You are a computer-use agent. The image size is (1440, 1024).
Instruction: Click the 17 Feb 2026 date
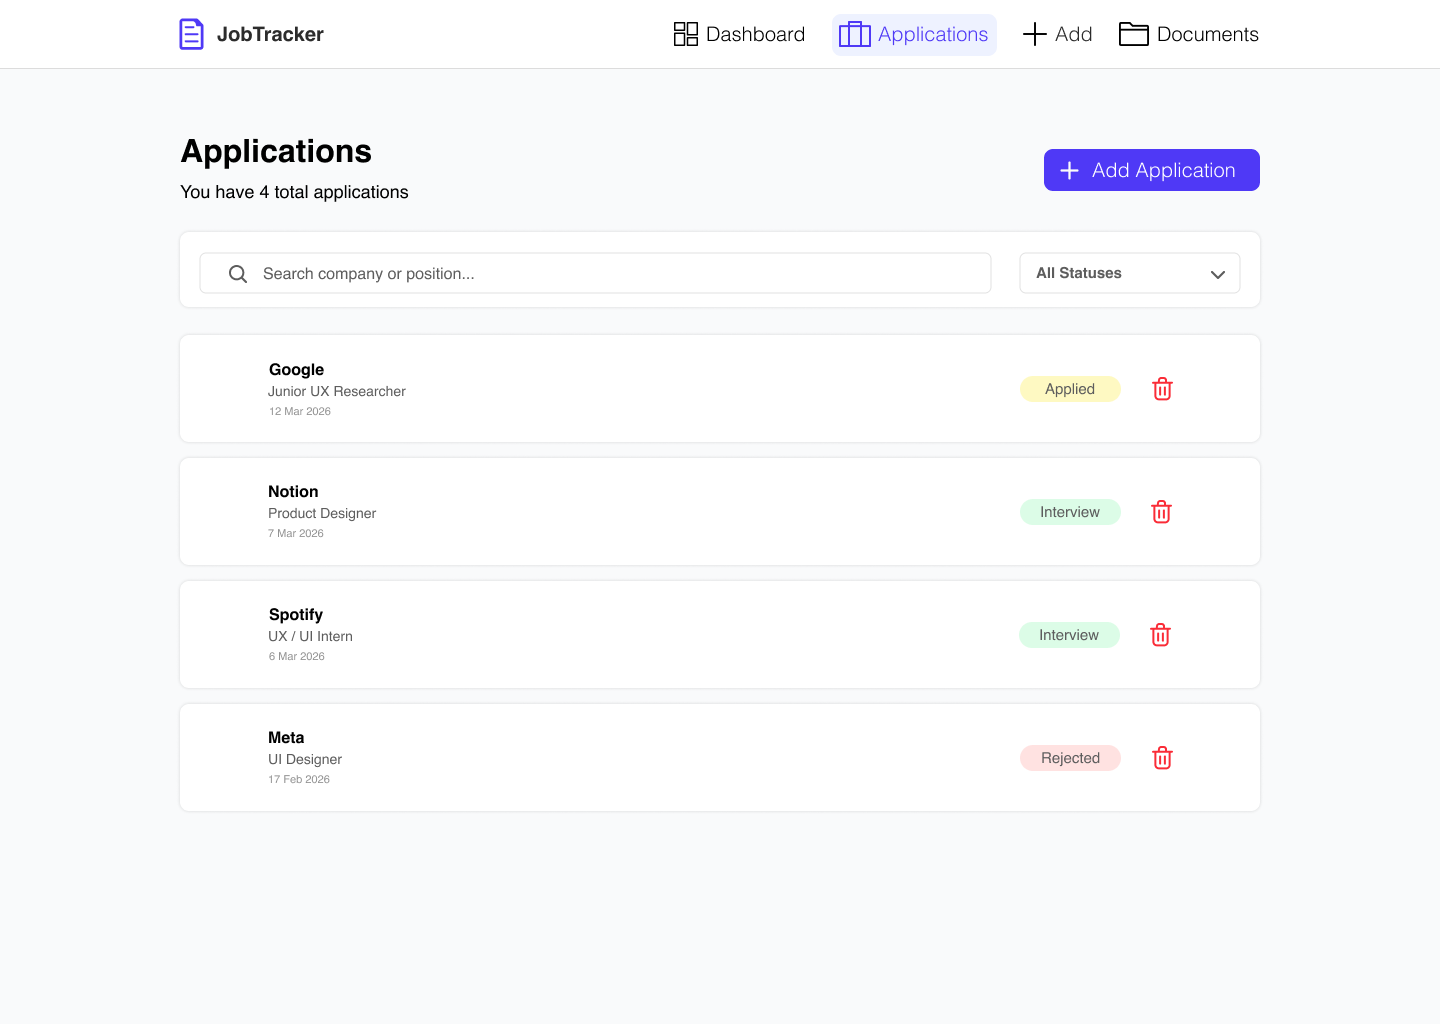299,779
